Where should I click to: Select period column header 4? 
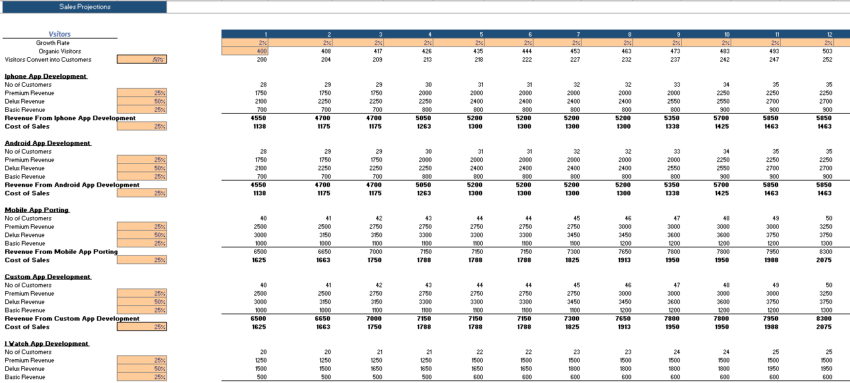(x=408, y=34)
